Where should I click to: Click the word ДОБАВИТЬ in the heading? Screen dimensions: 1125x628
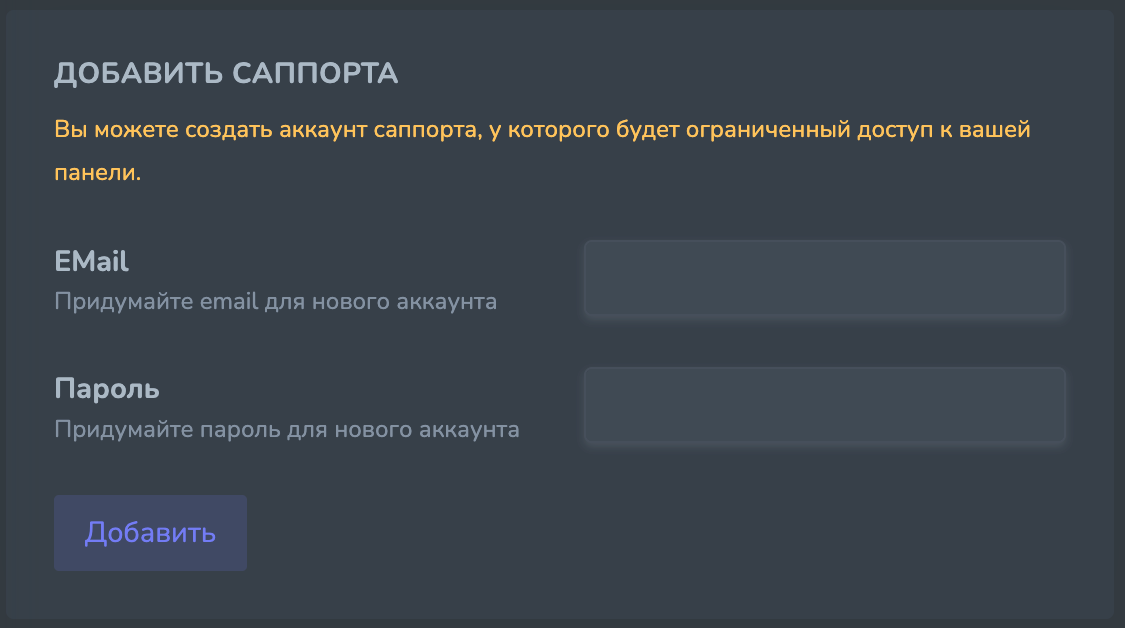pos(138,73)
